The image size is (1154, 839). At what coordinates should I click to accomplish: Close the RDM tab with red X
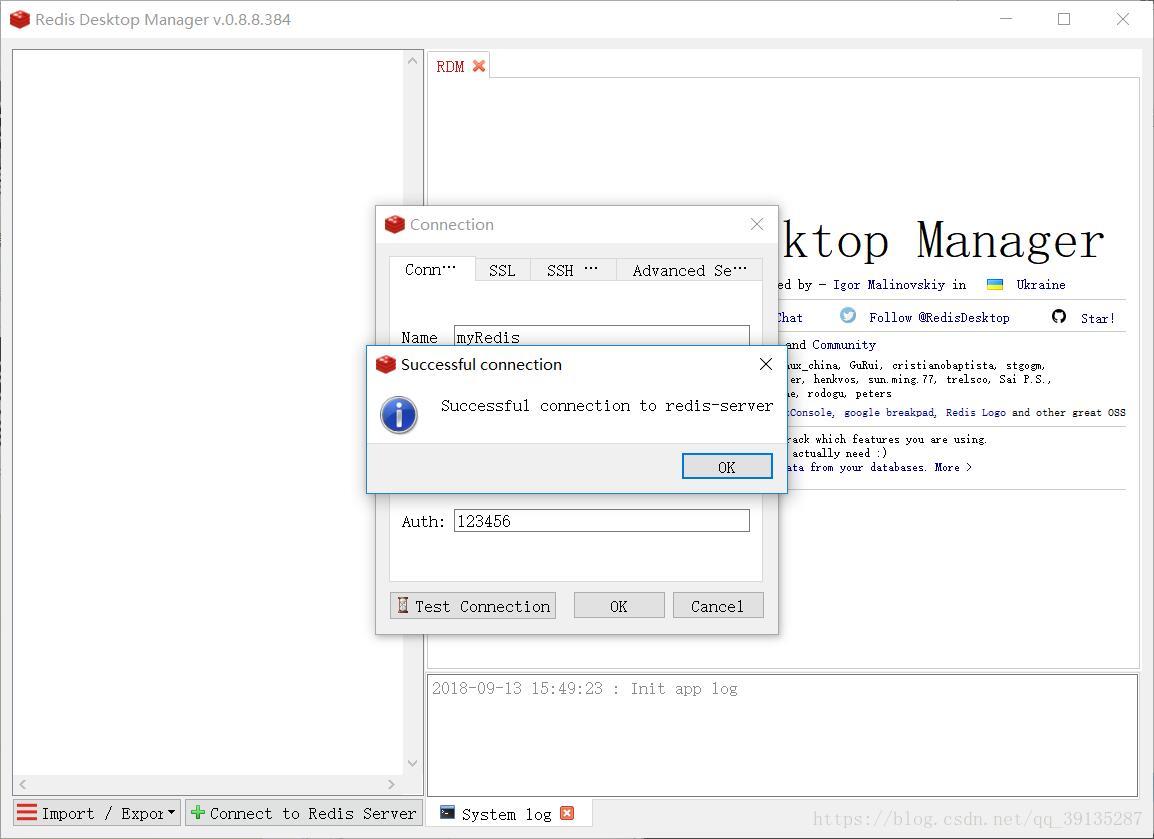[479, 66]
